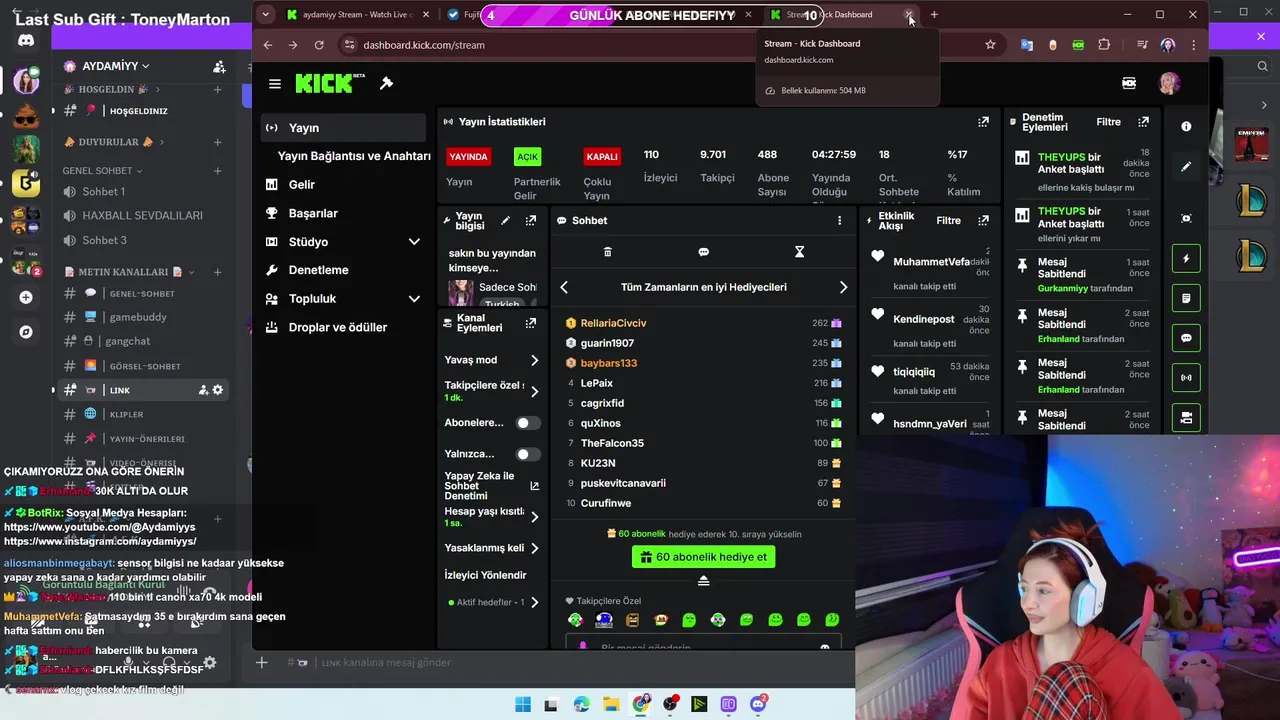
Task: Go to next leaderboard with right arrow
Action: pyautogui.click(x=843, y=287)
